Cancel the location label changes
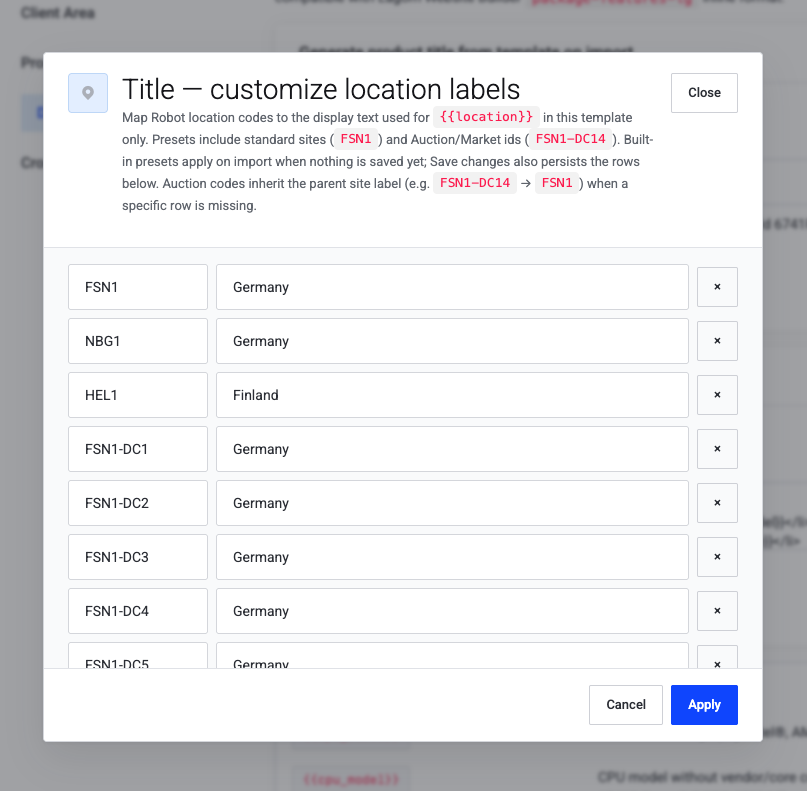 (625, 705)
